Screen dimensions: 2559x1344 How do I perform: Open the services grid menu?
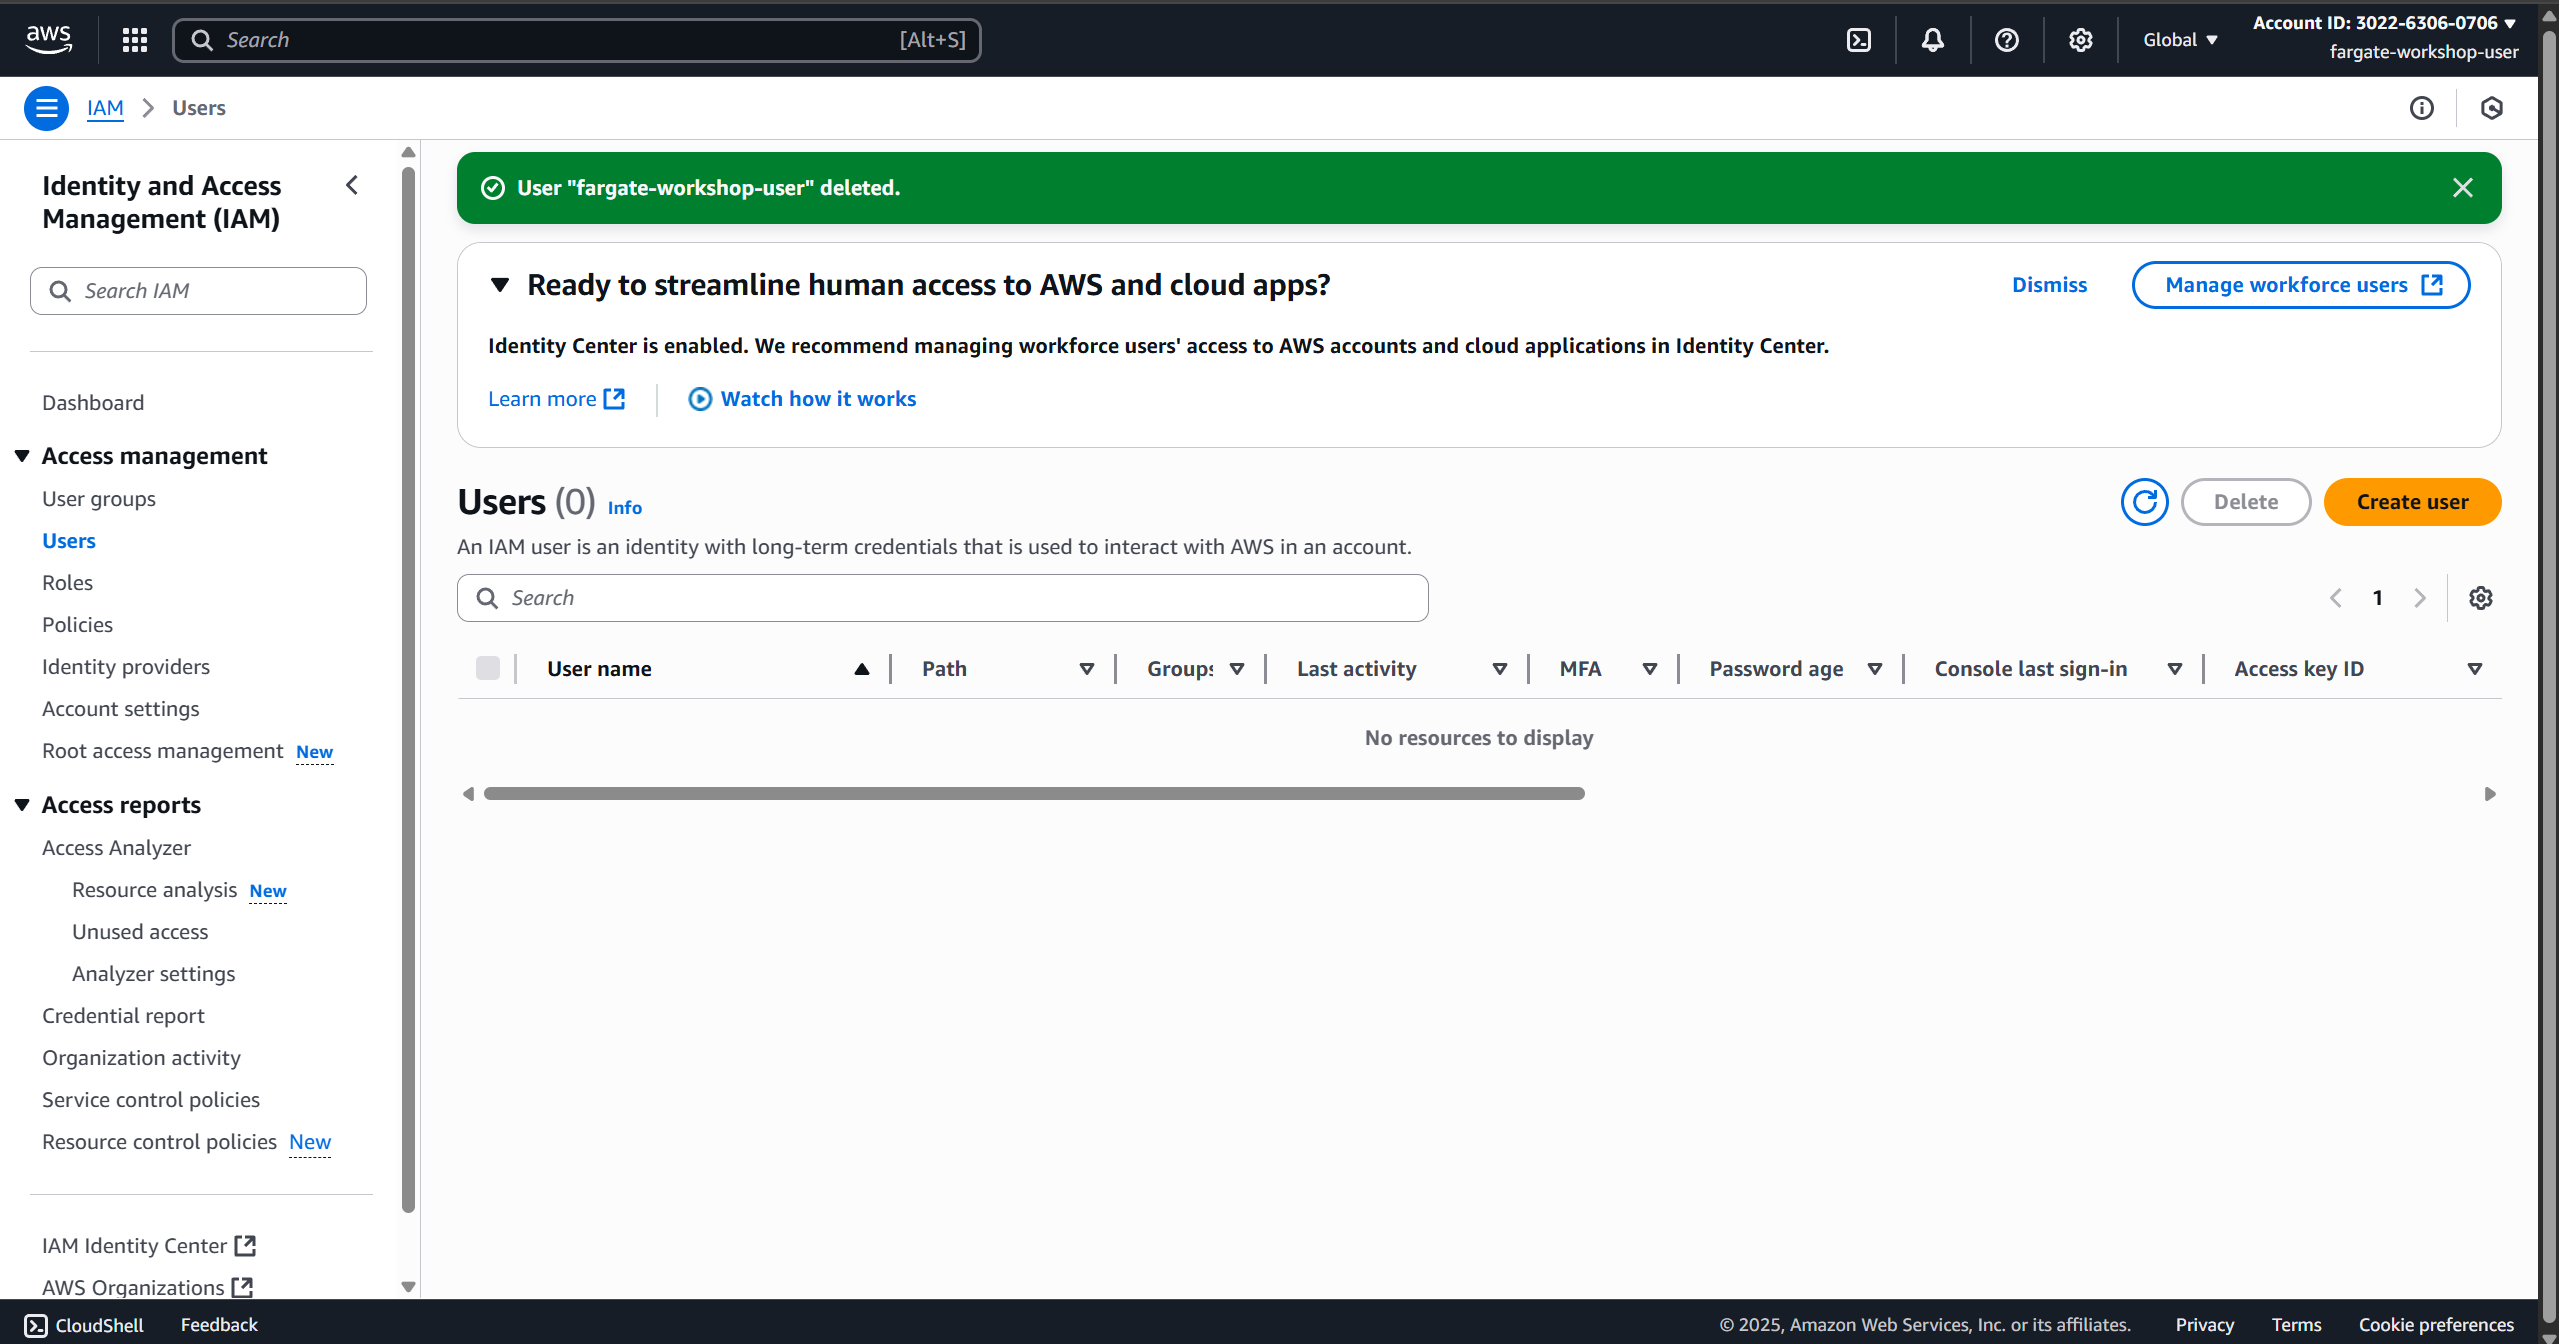[x=135, y=40]
